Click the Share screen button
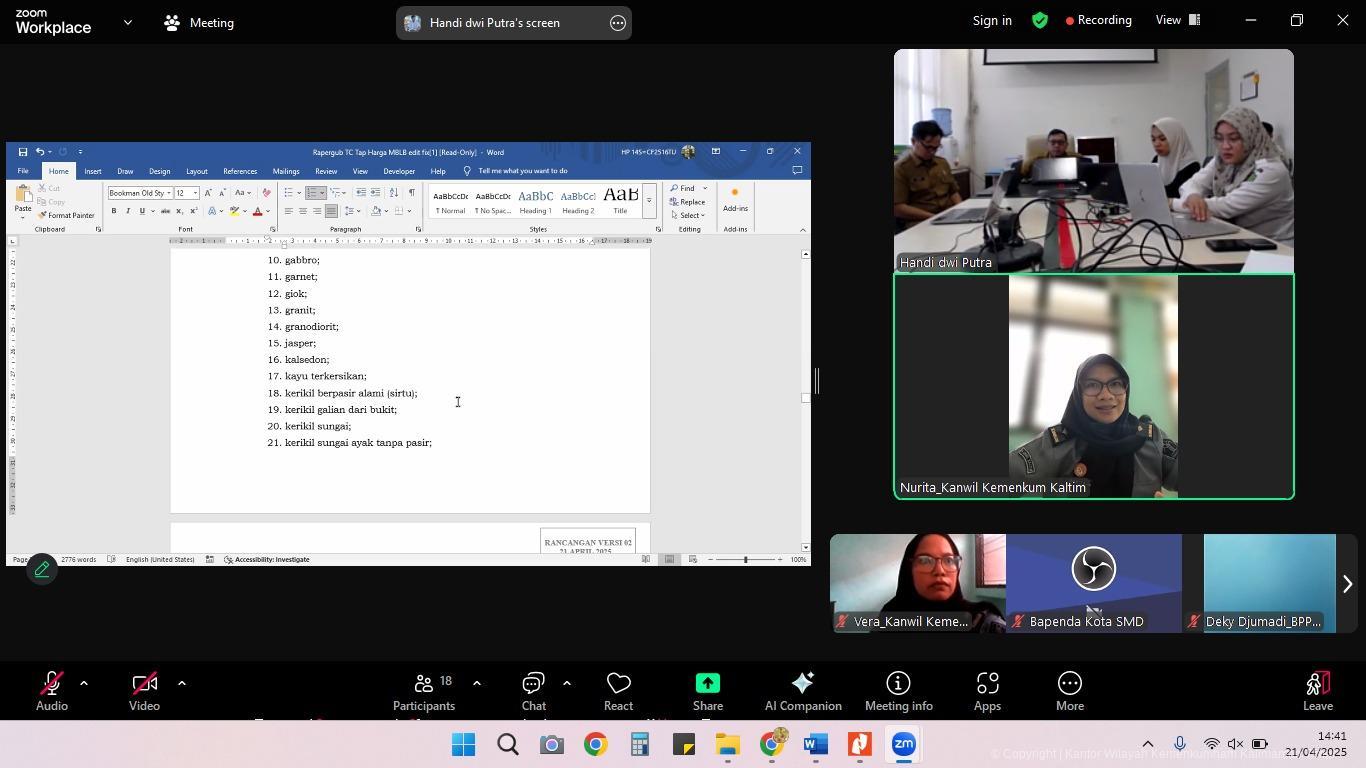 coord(708,691)
